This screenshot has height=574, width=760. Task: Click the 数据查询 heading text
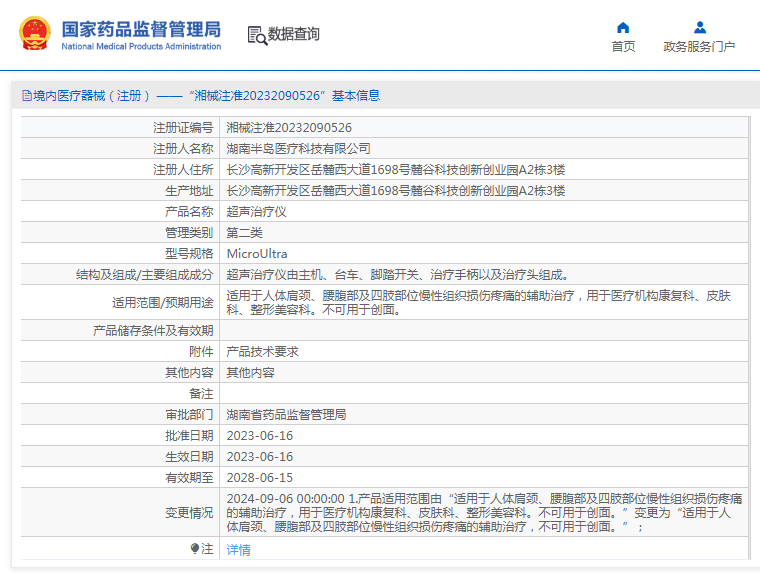[x=293, y=34]
